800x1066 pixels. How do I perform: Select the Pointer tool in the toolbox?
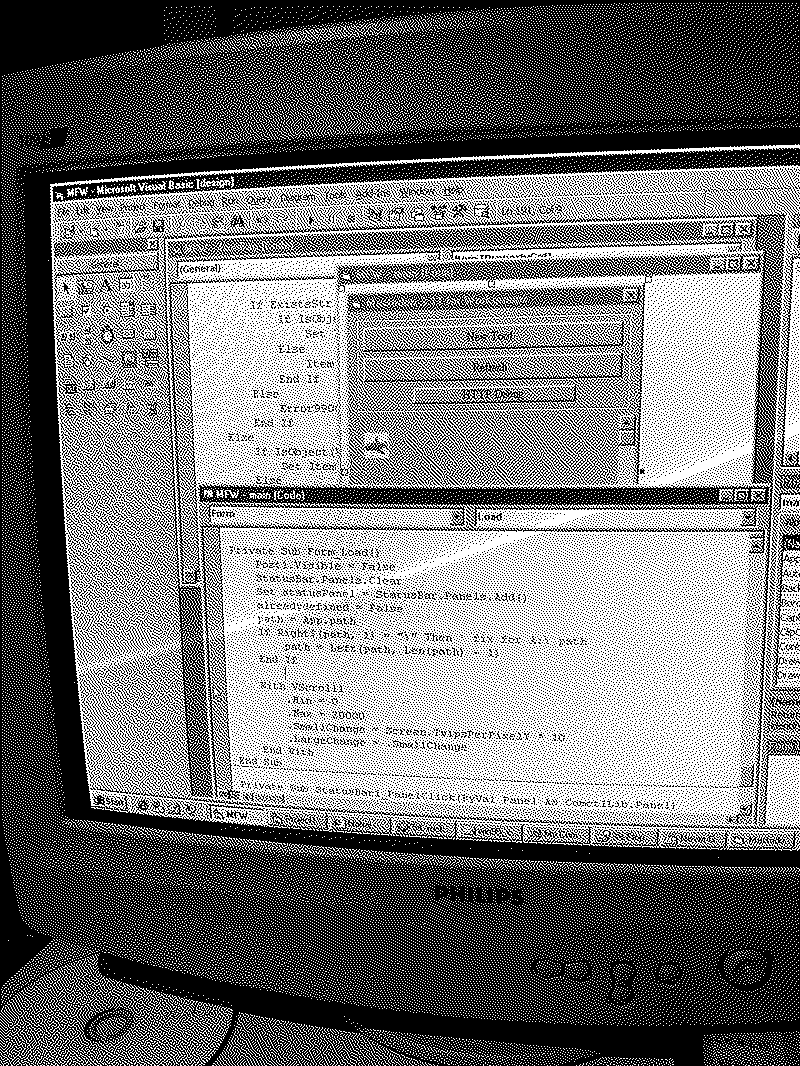coord(68,287)
